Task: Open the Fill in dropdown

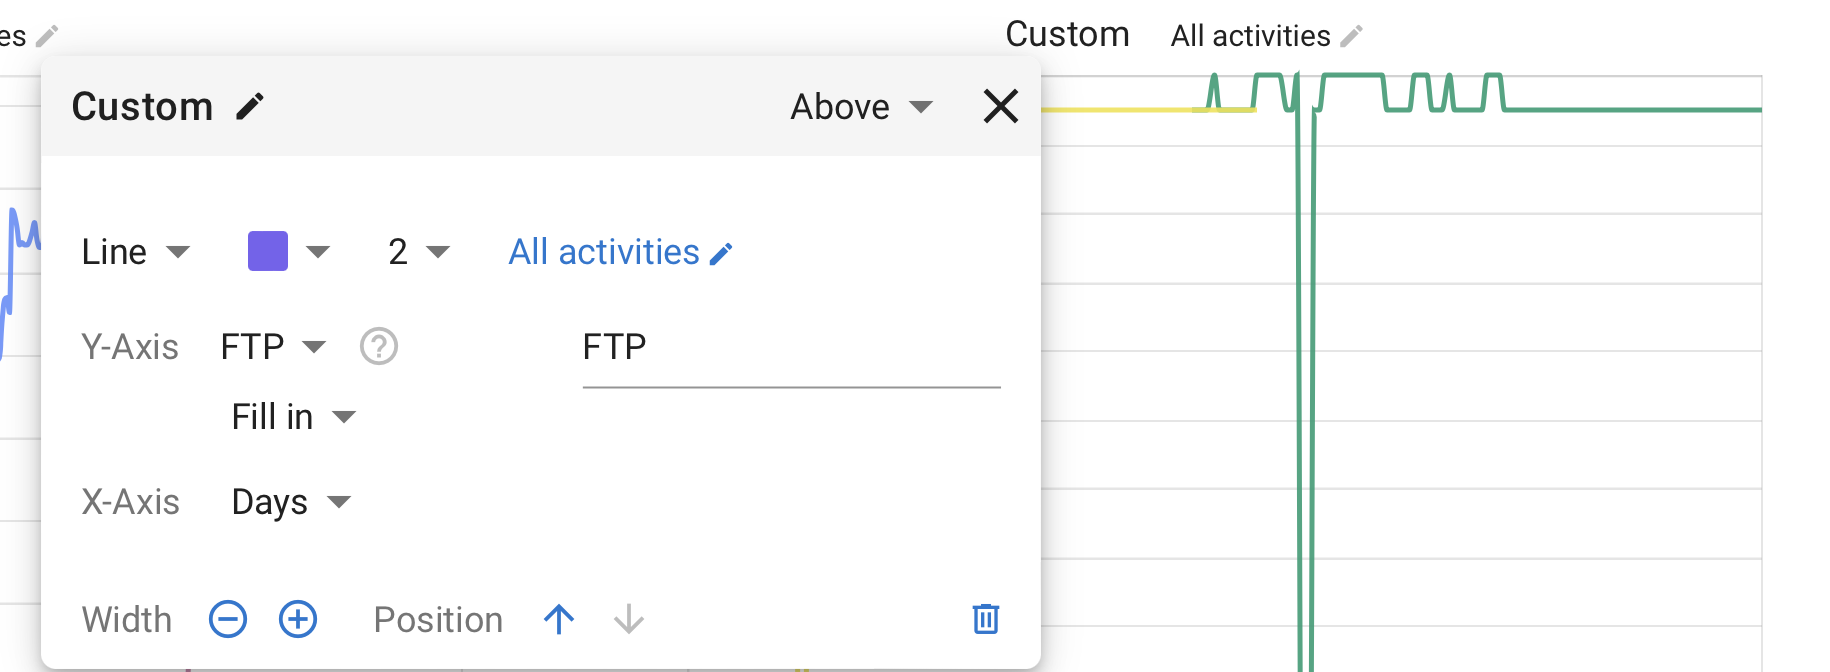Action: click(293, 417)
